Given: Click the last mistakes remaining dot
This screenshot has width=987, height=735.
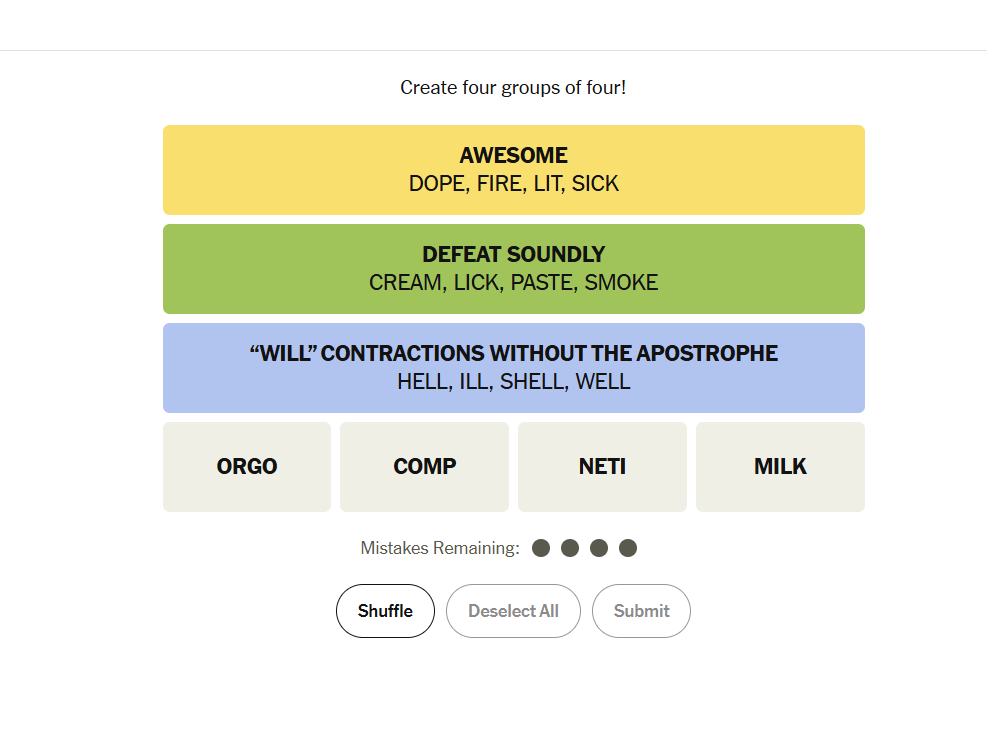Looking at the screenshot, I should click(628, 548).
